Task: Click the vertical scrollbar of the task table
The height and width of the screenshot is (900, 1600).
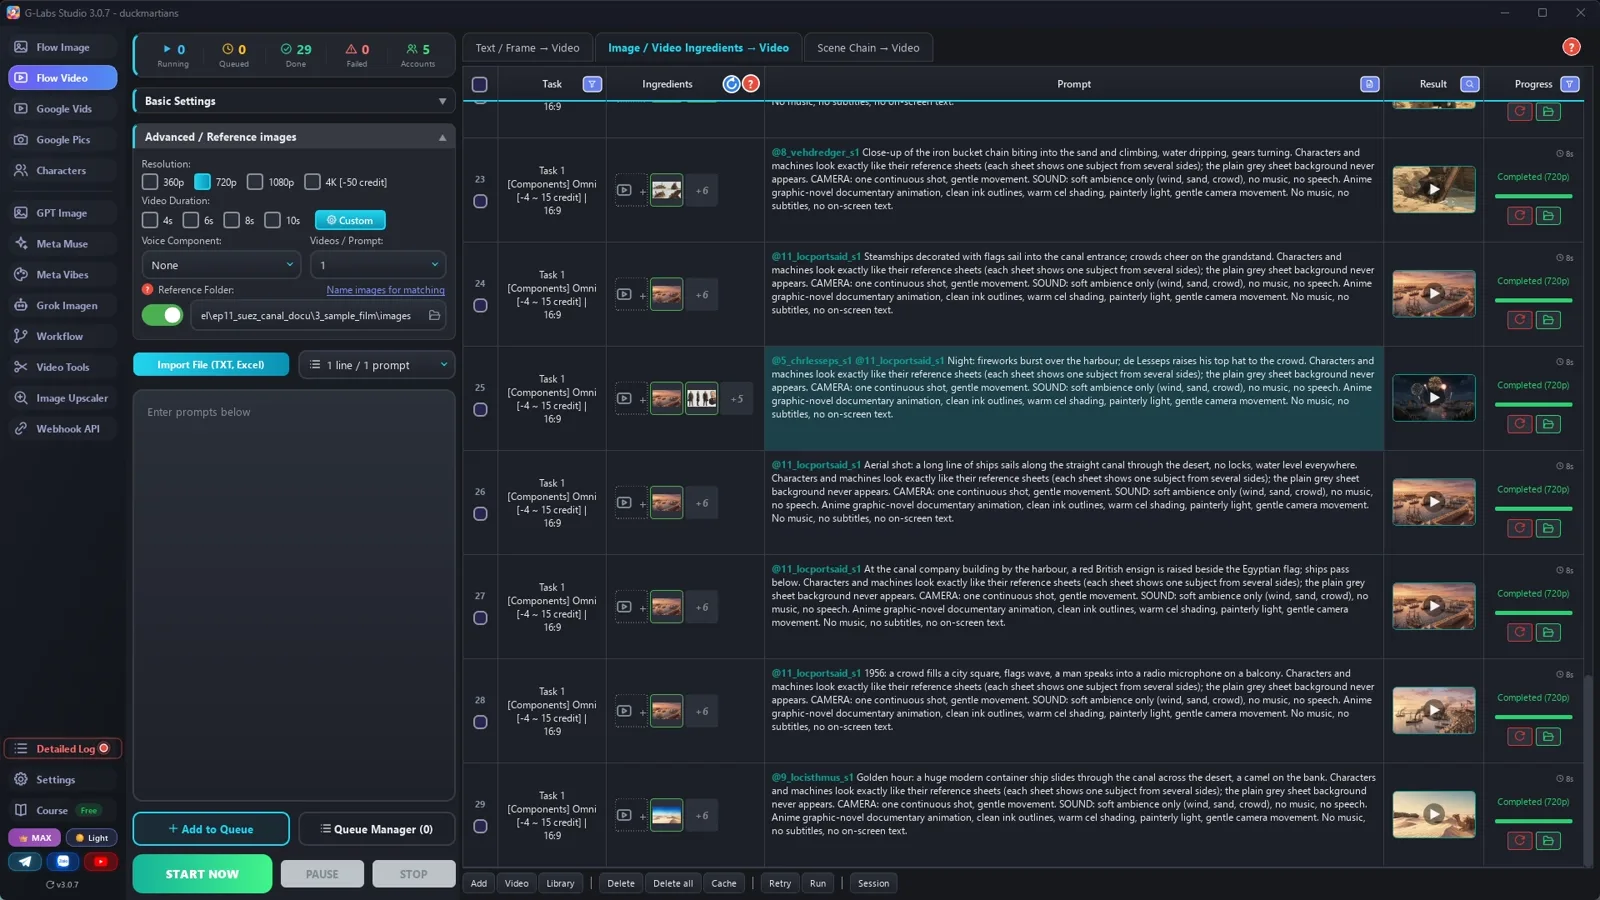Action: pos(1589,770)
